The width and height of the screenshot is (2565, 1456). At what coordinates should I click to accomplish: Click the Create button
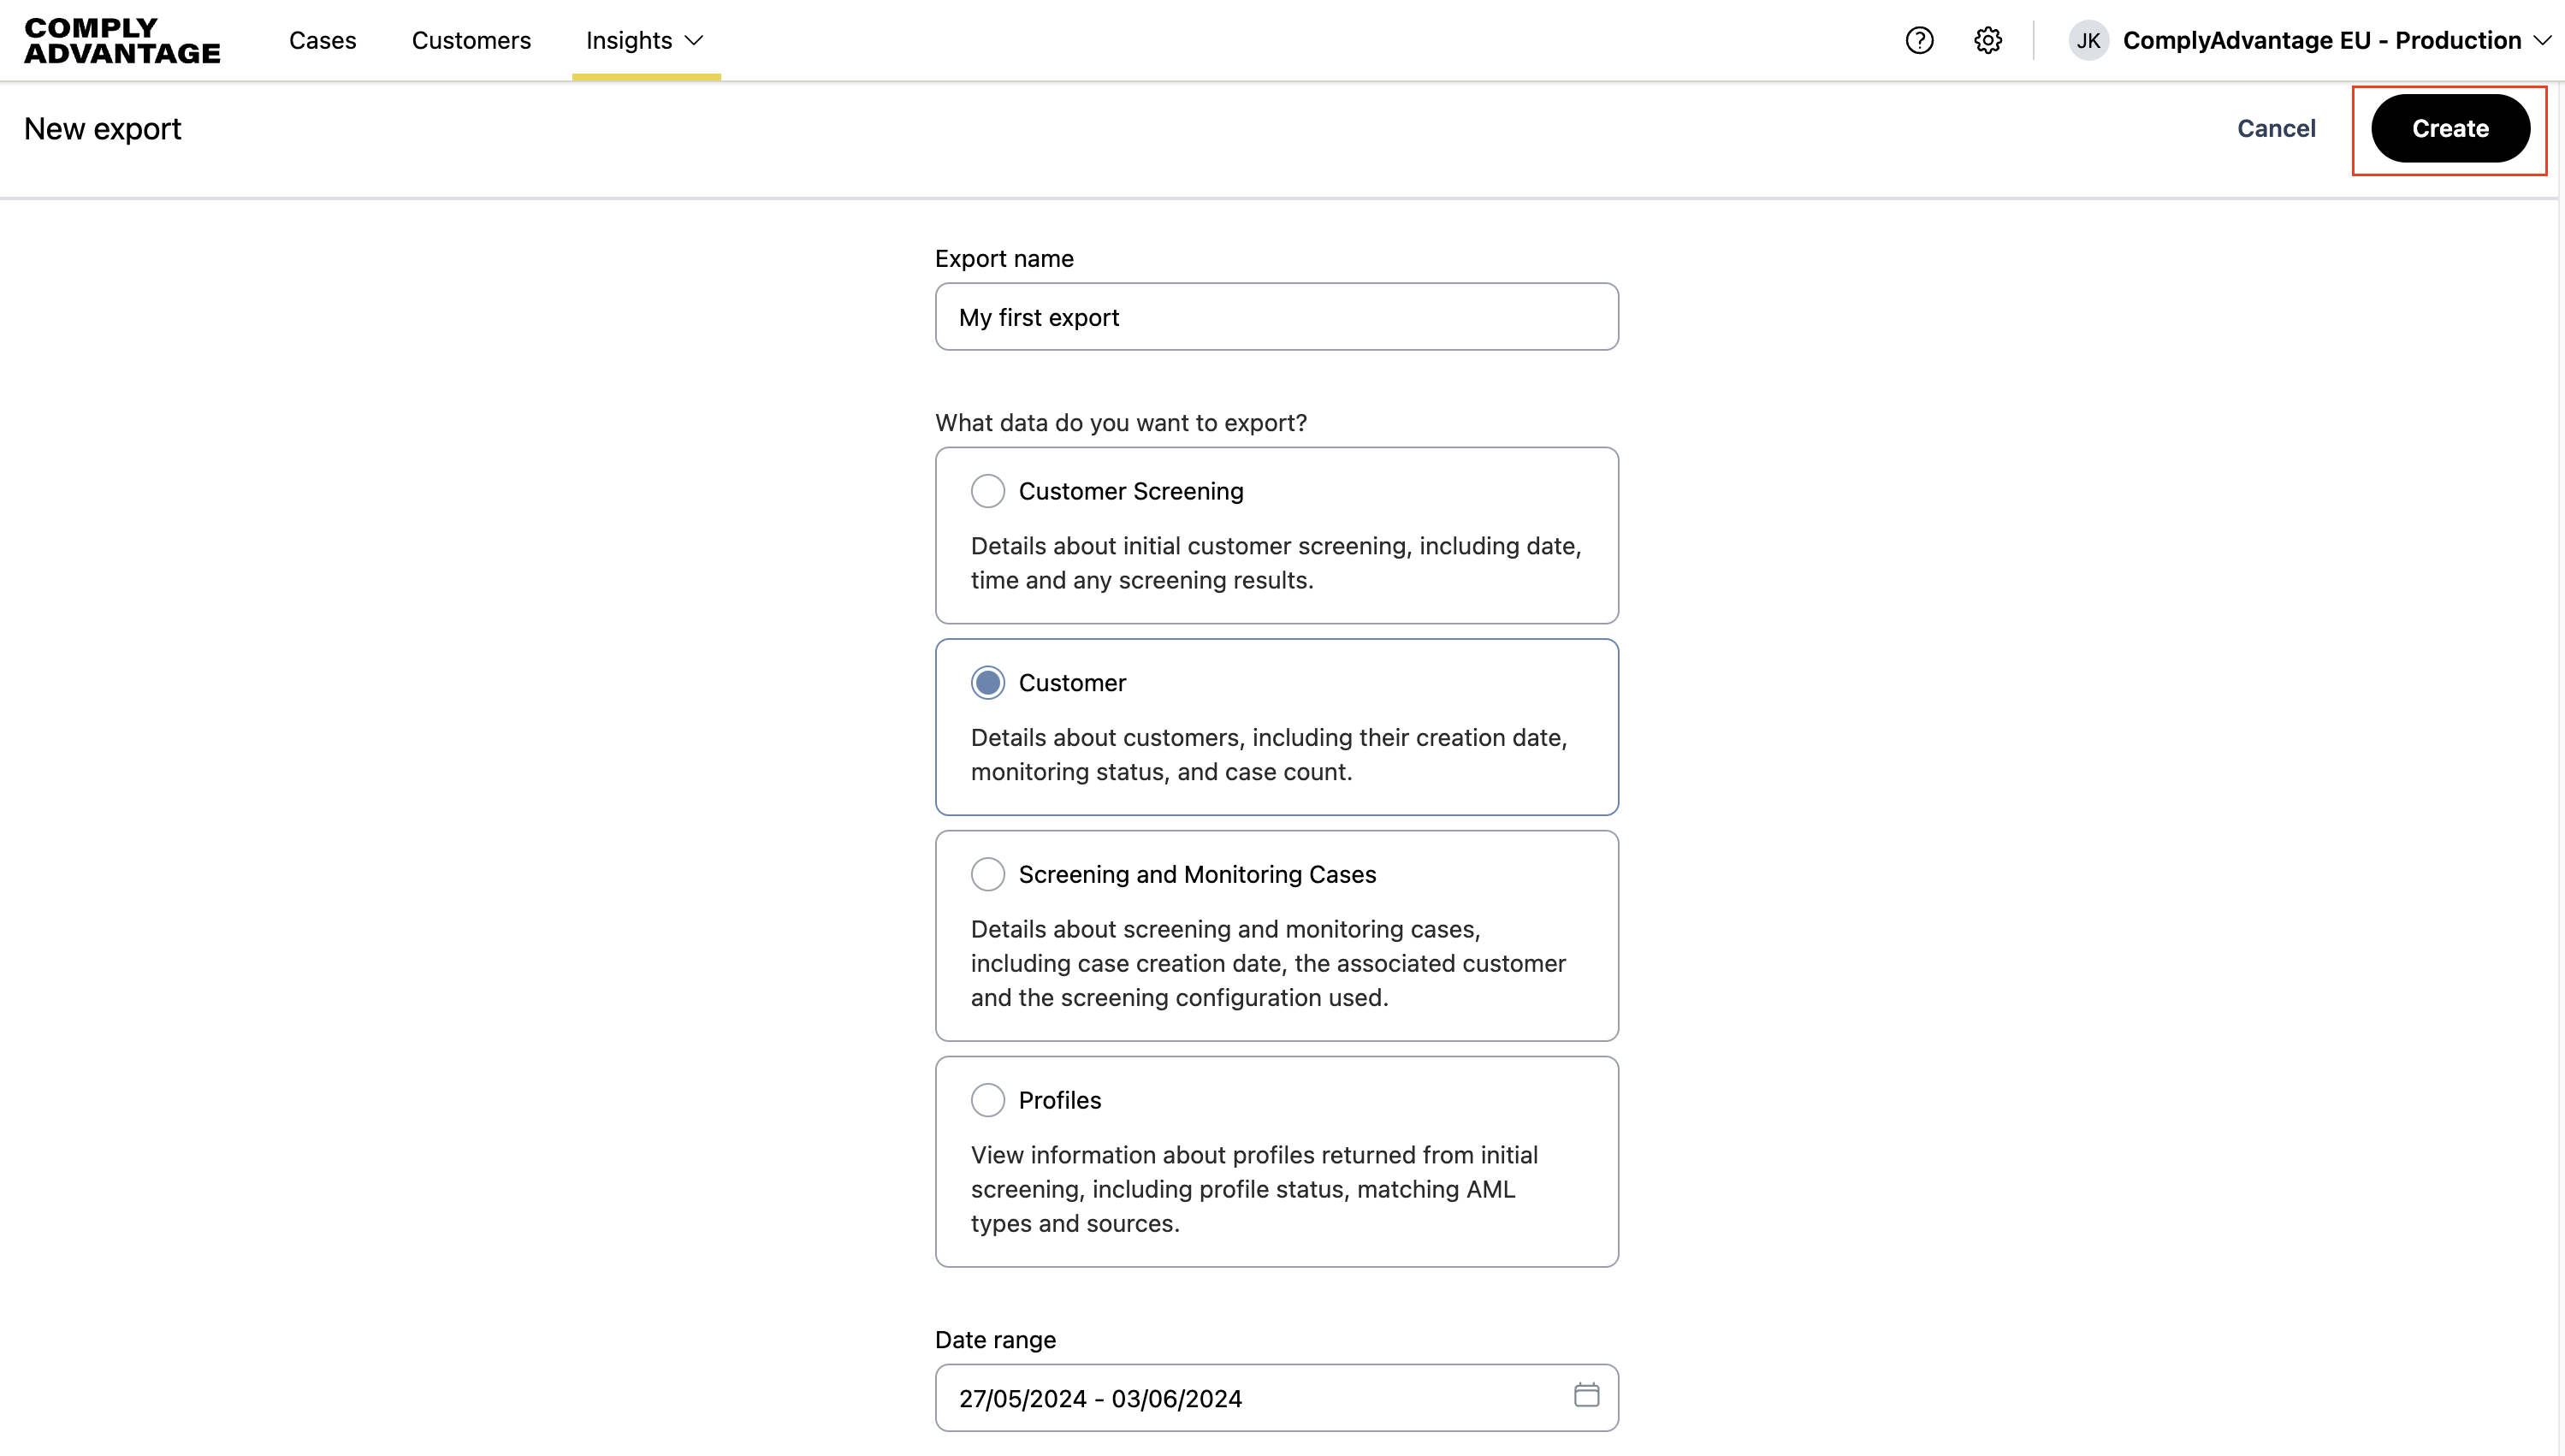tap(2450, 129)
